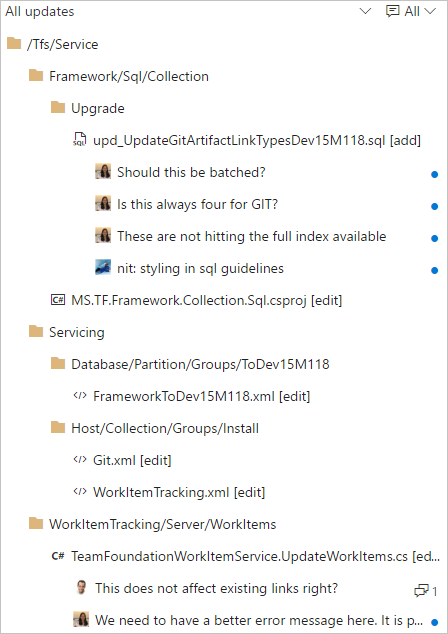Image resolution: width=448 pixels, height=634 pixels.
Task: Click the SQL file icon for upd_UpdateGitArtifactLinkTypesDev15M118.sql
Action: point(79,140)
